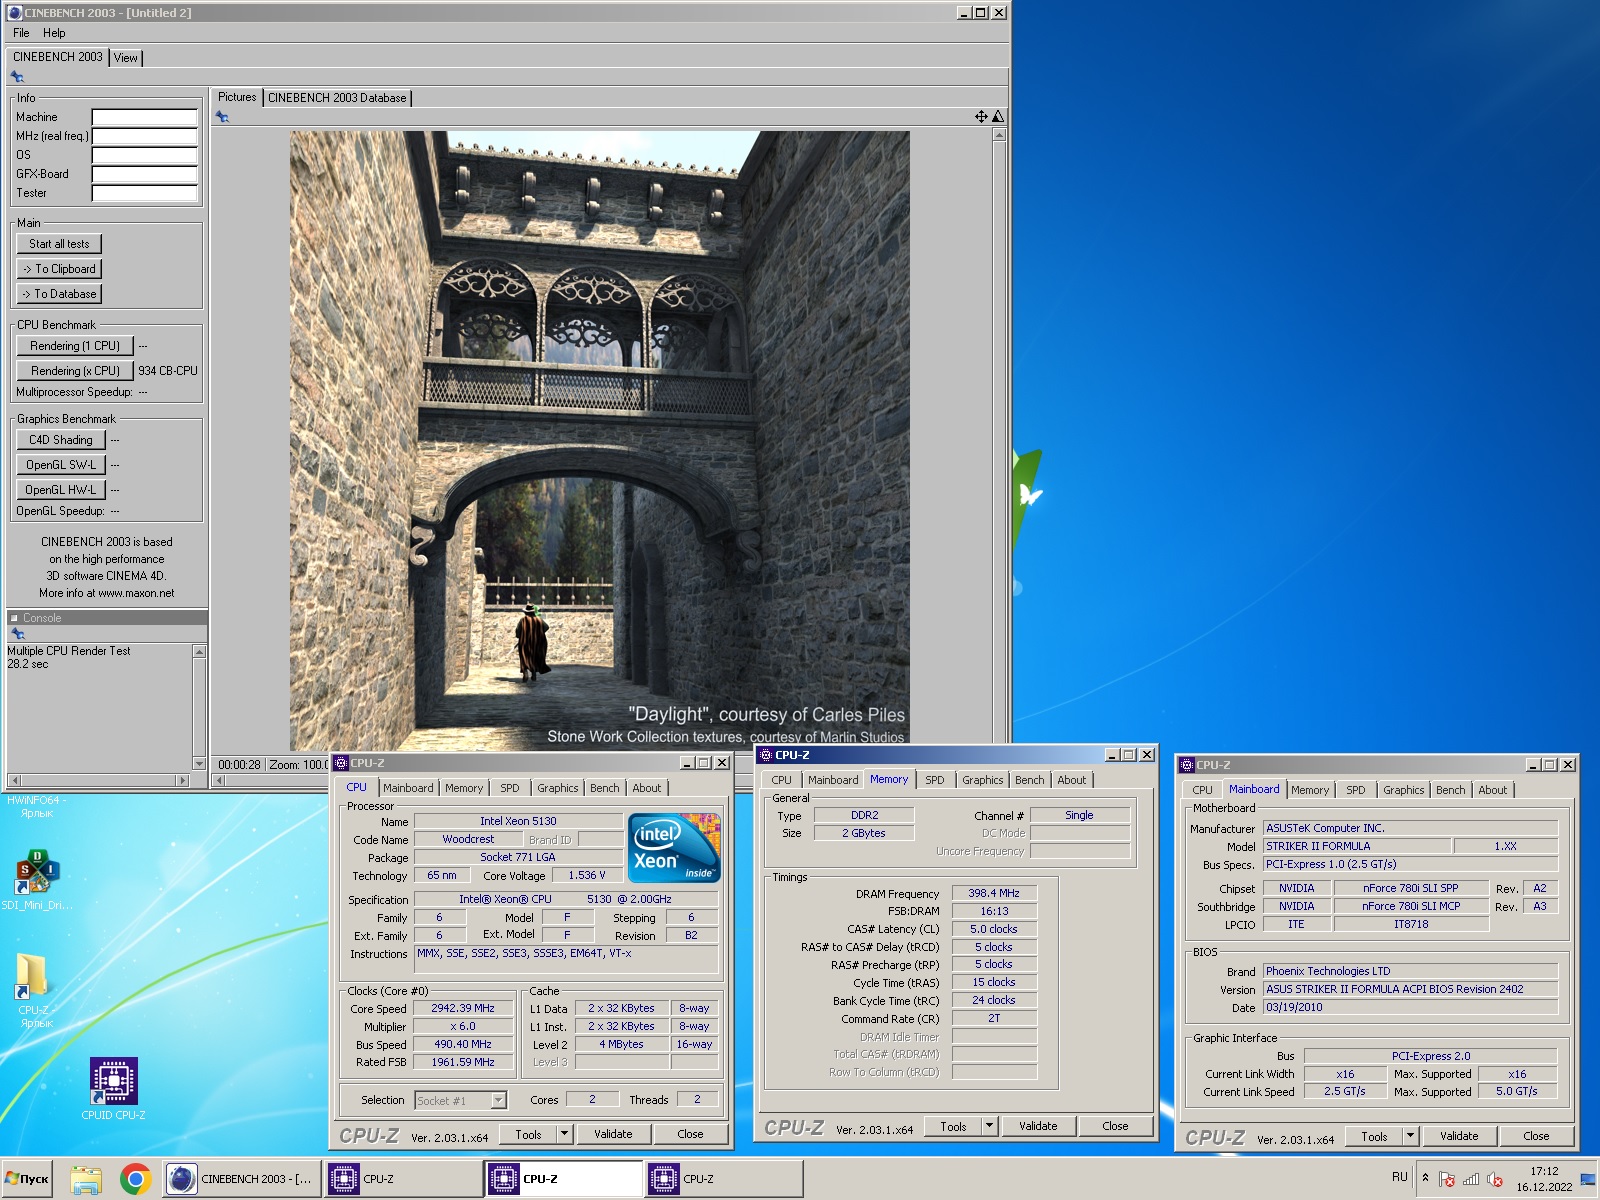Click the RU language indicator

tap(1399, 1177)
